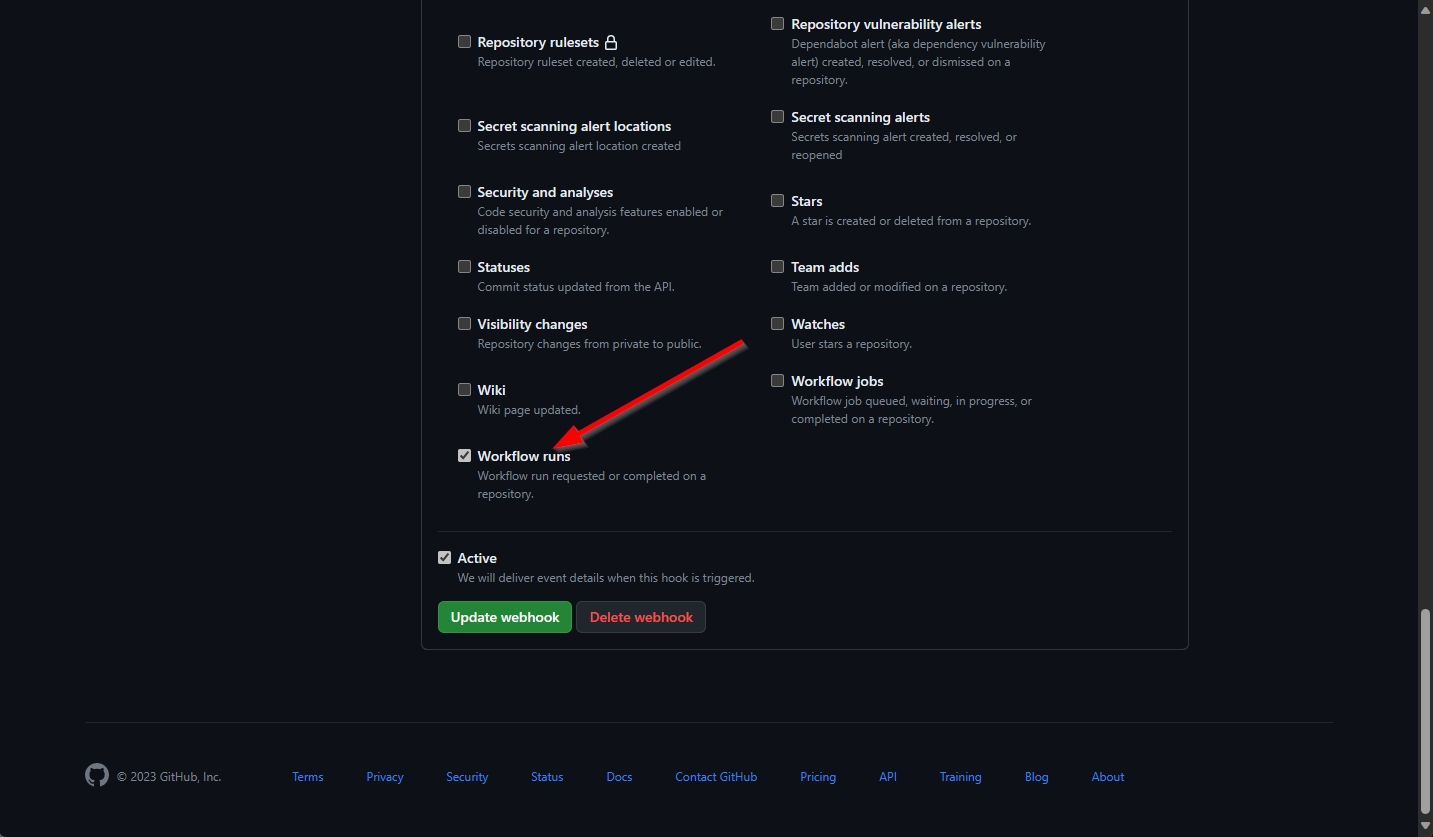
Task: Open the Terms footer link
Action: (308, 777)
